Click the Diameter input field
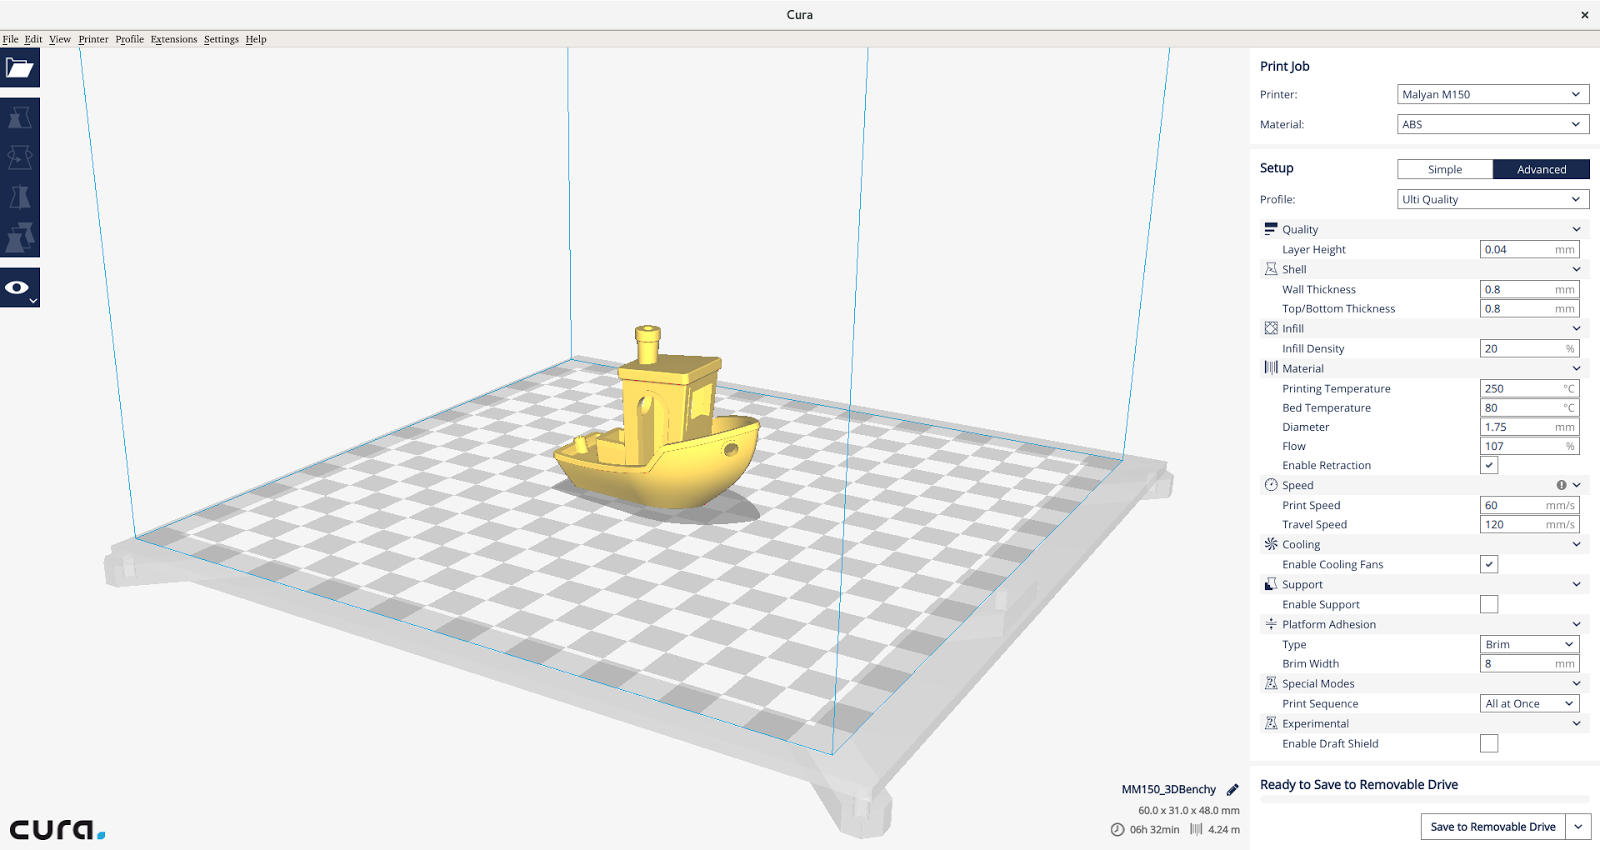The height and width of the screenshot is (850, 1600). tap(1530, 426)
